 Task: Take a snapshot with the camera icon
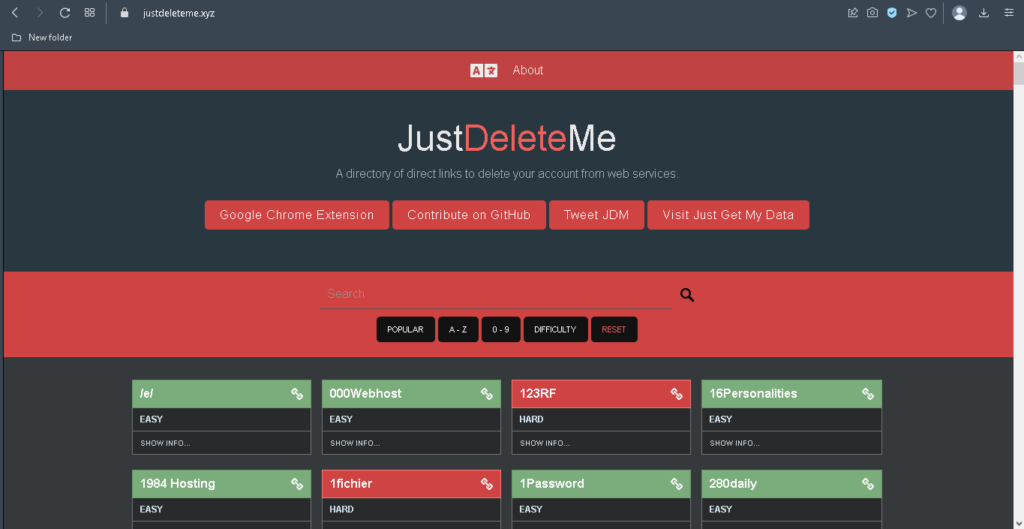click(x=872, y=12)
